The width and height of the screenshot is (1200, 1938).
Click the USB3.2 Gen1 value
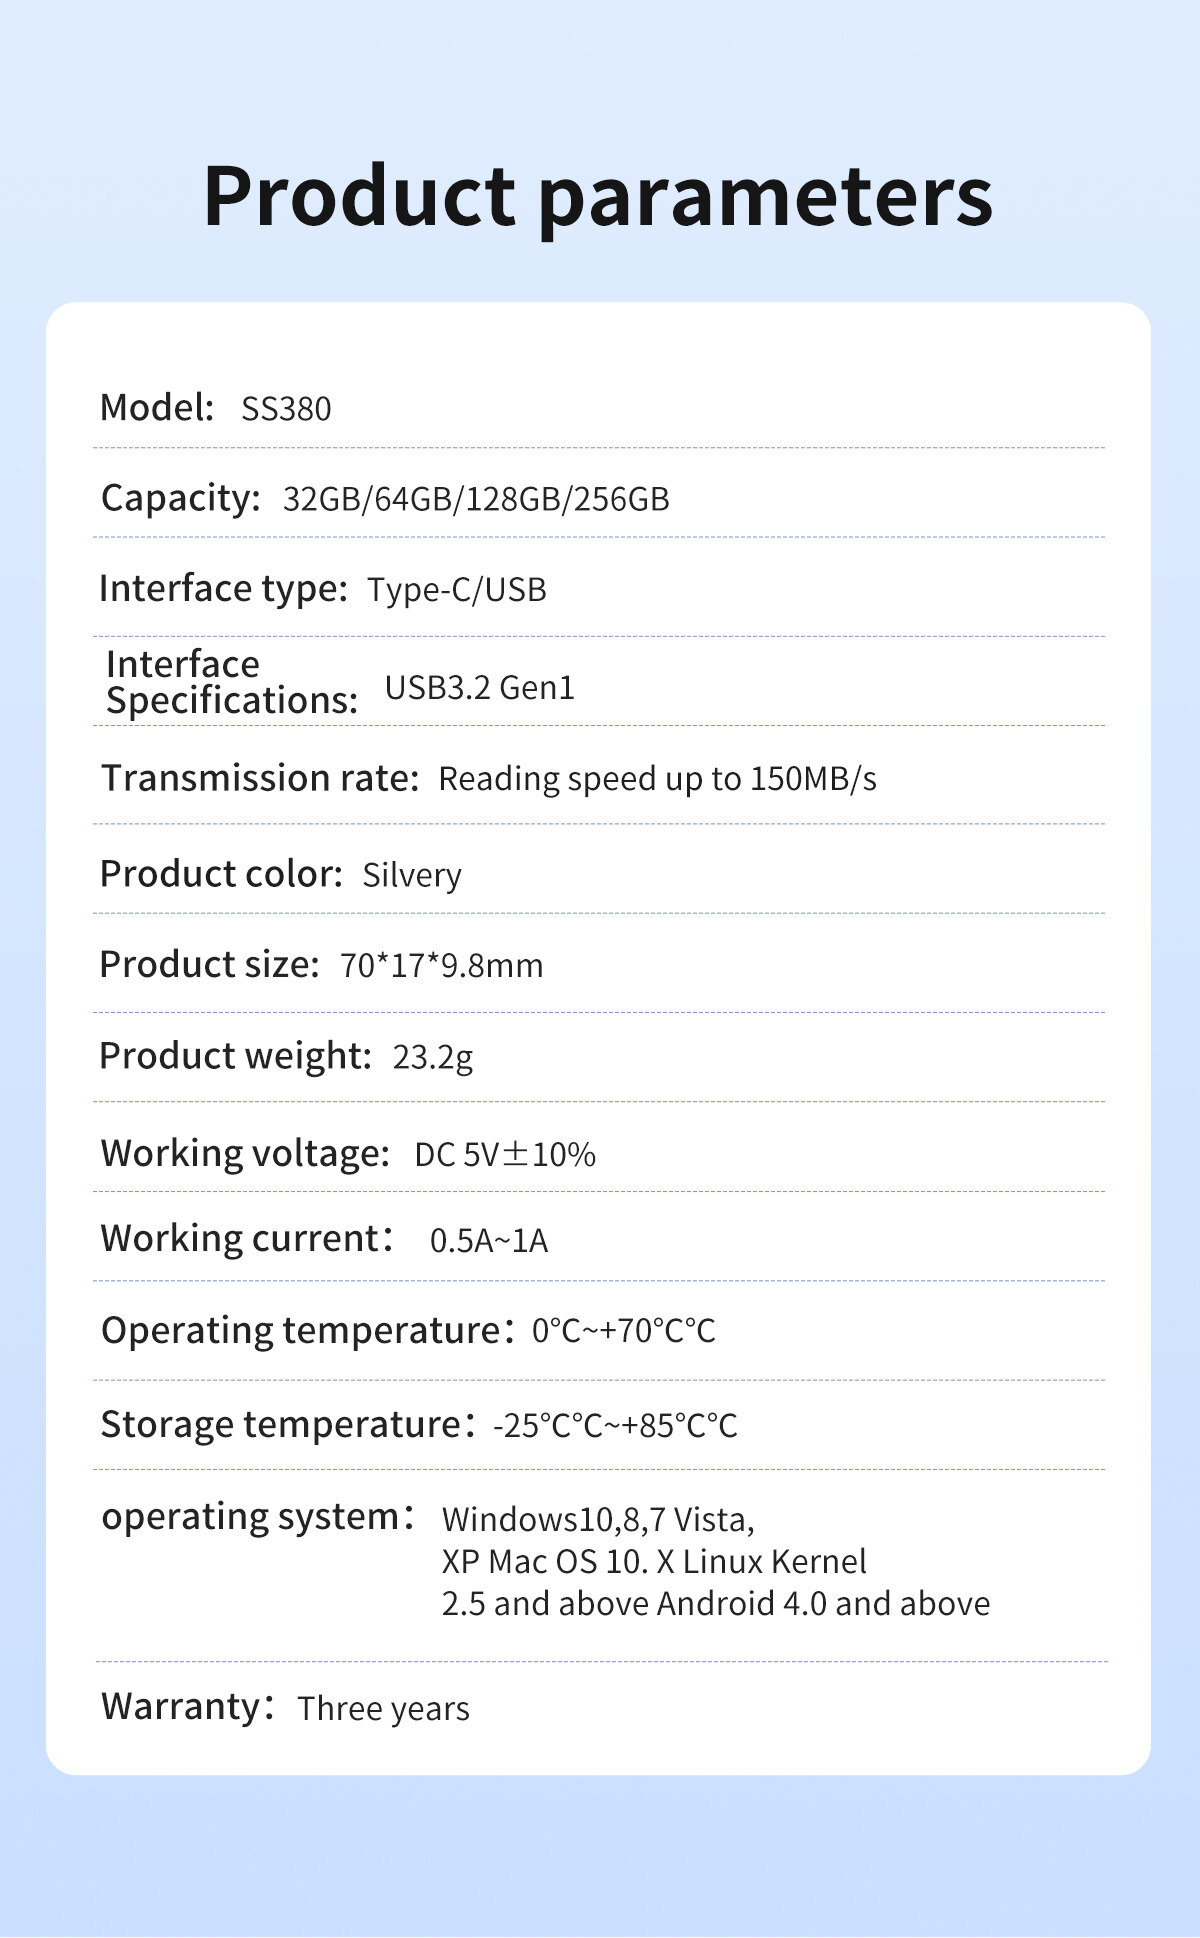(480, 688)
